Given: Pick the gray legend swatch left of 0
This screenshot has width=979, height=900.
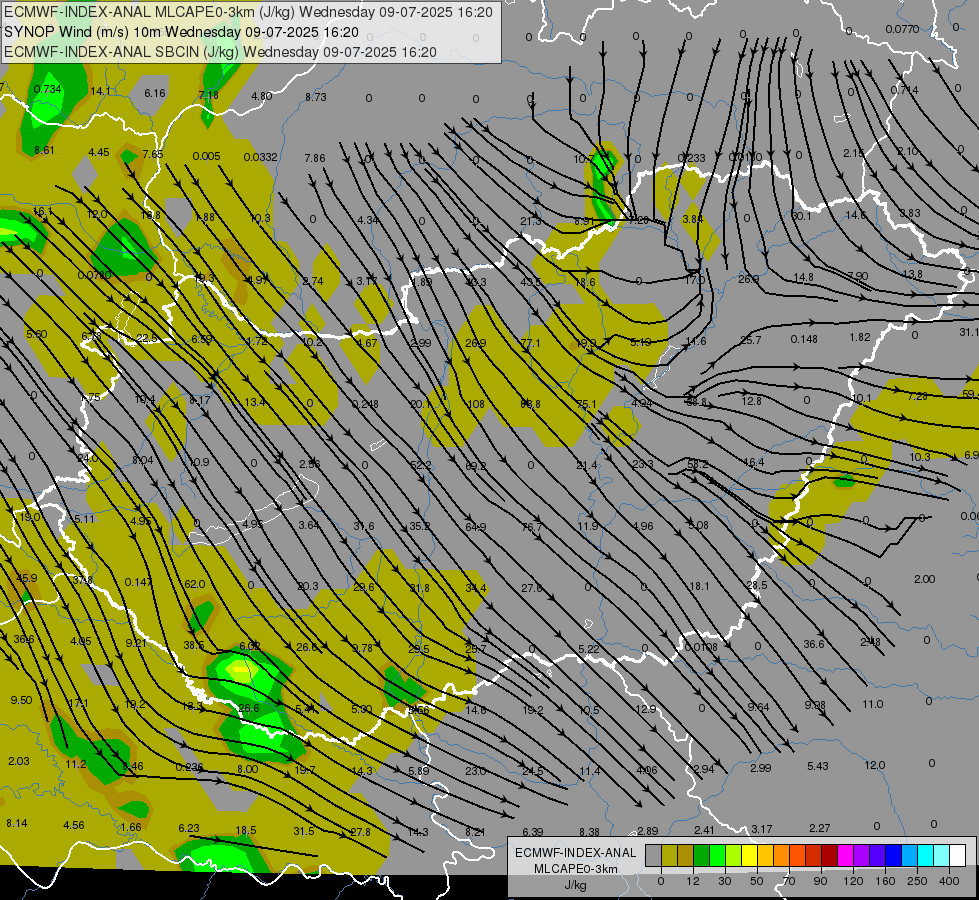Looking at the screenshot, I should [x=653, y=855].
